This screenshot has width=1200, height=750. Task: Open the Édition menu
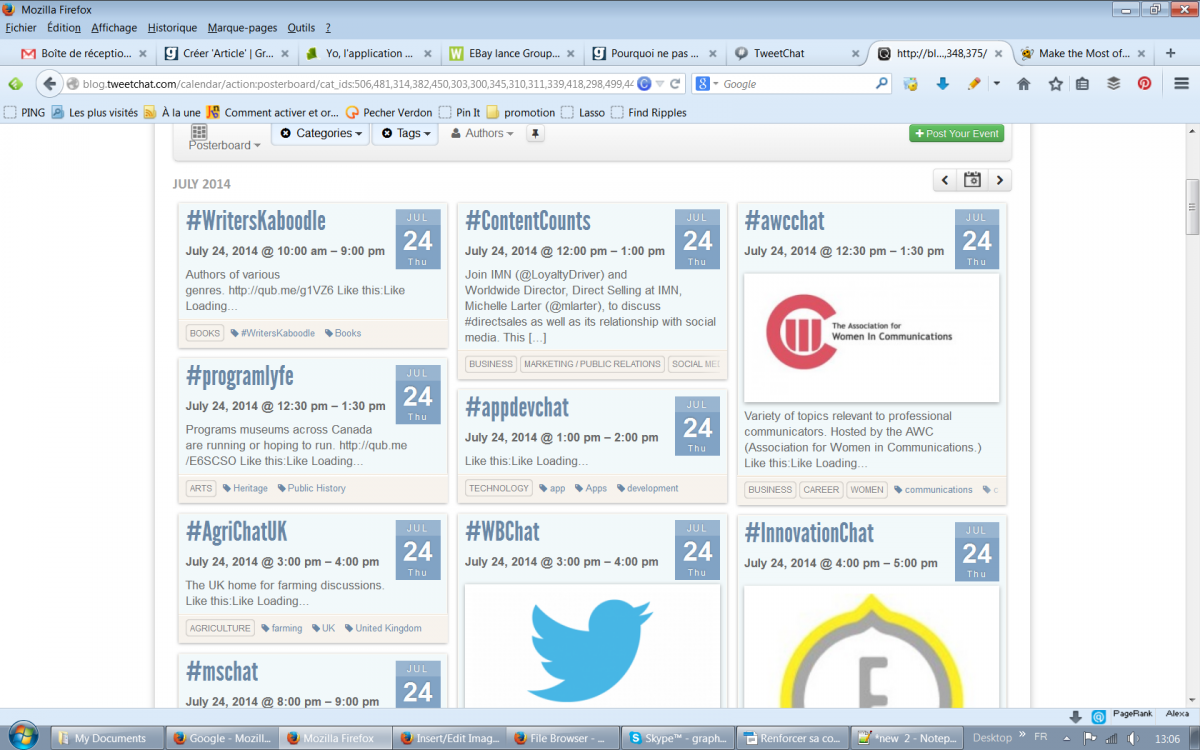click(63, 28)
